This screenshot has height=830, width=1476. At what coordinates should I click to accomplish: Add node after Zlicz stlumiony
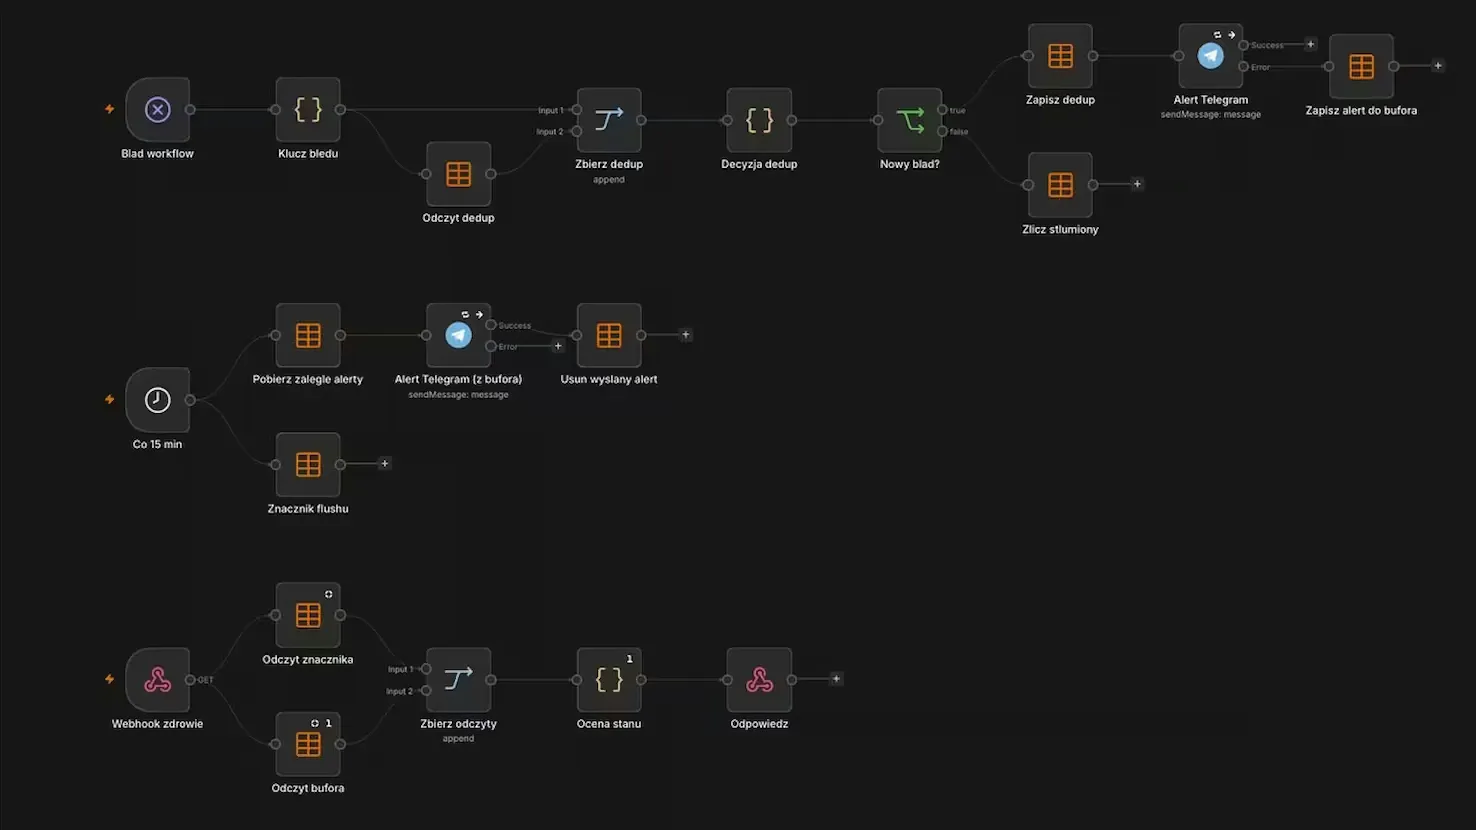click(1137, 184)
